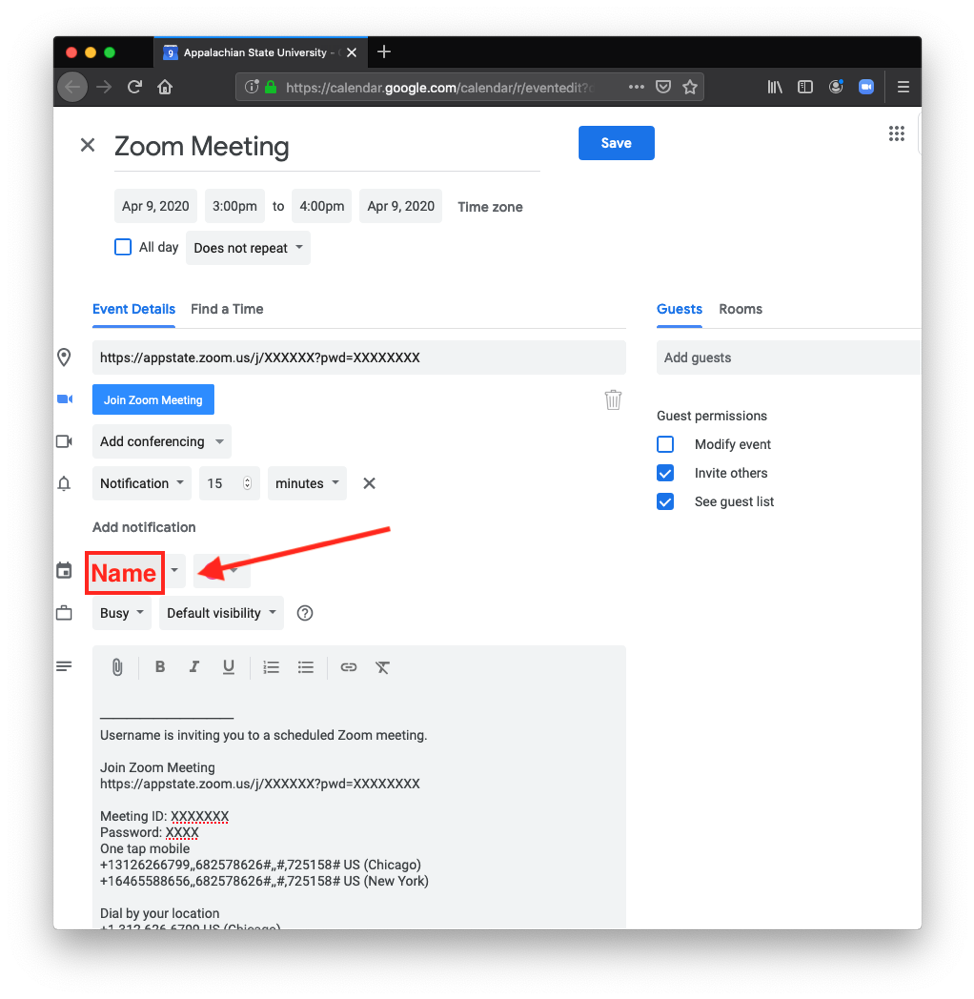Bookmark this page with the star icon
The height and width of the screenshot is (999, 974).
coord(690,87)
